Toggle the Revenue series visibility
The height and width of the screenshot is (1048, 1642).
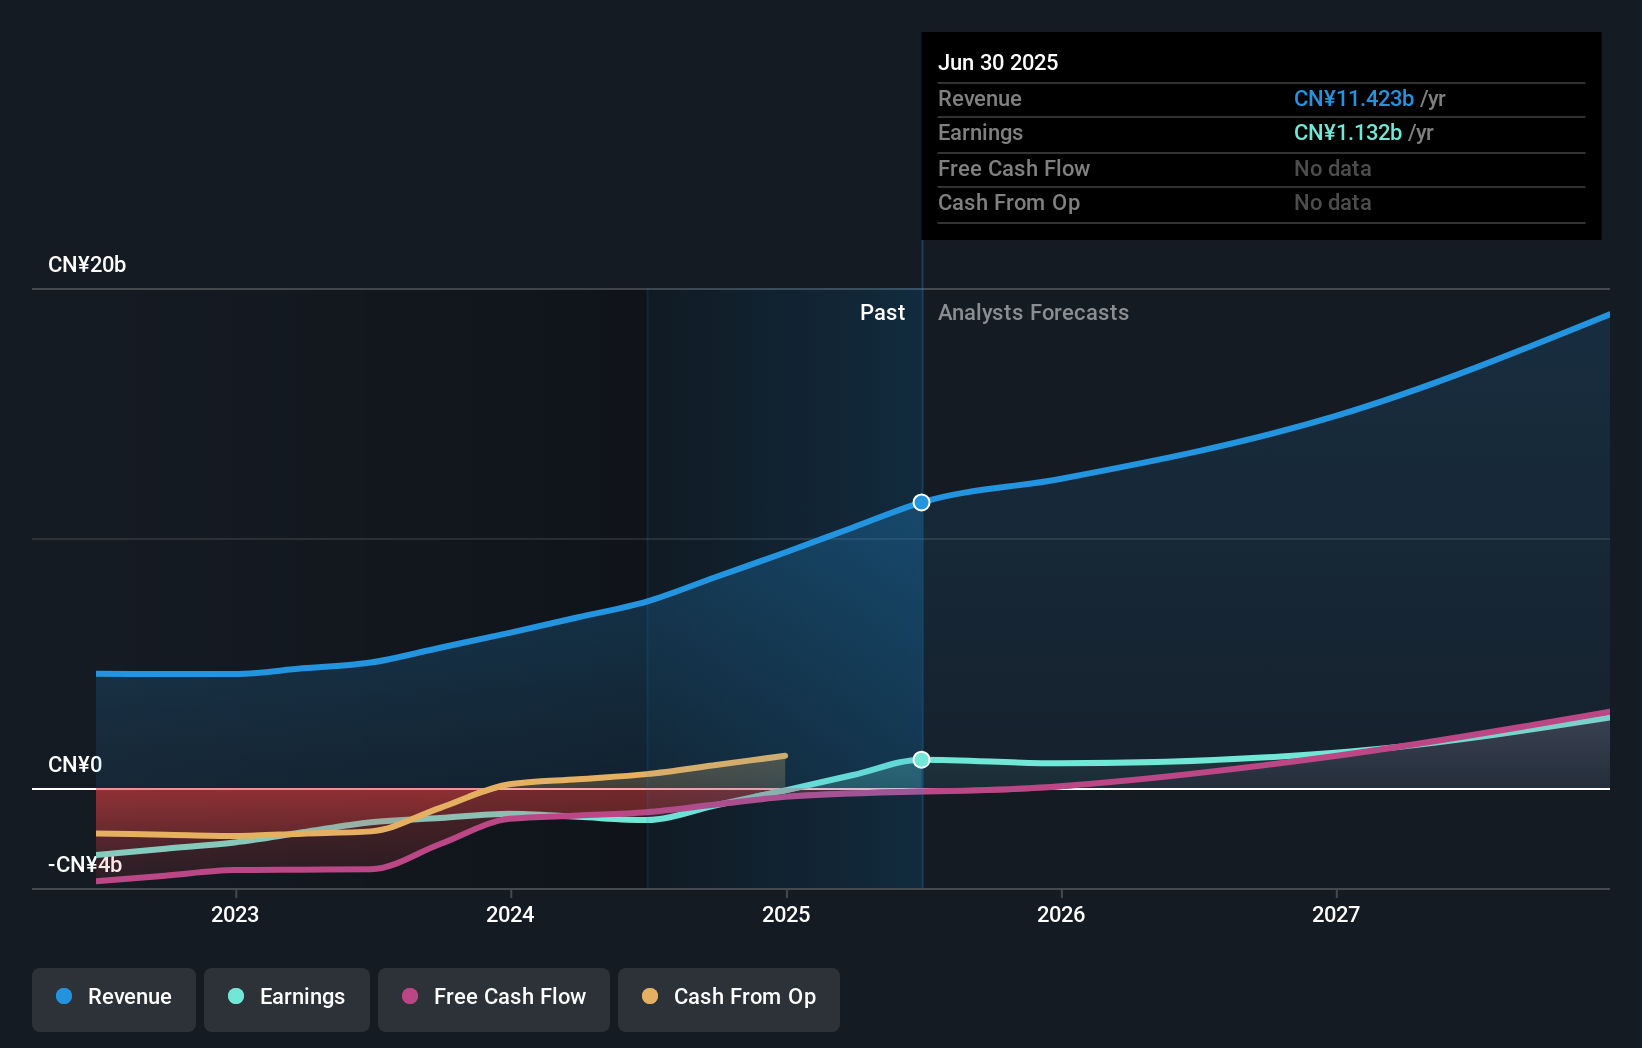coord(113,999)
